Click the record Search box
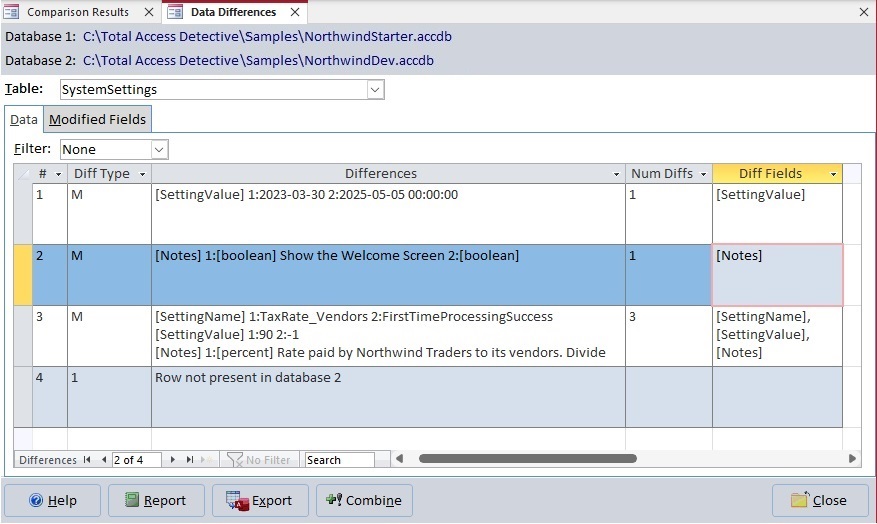This screenshot has height=524, width=877. [339, 460]
